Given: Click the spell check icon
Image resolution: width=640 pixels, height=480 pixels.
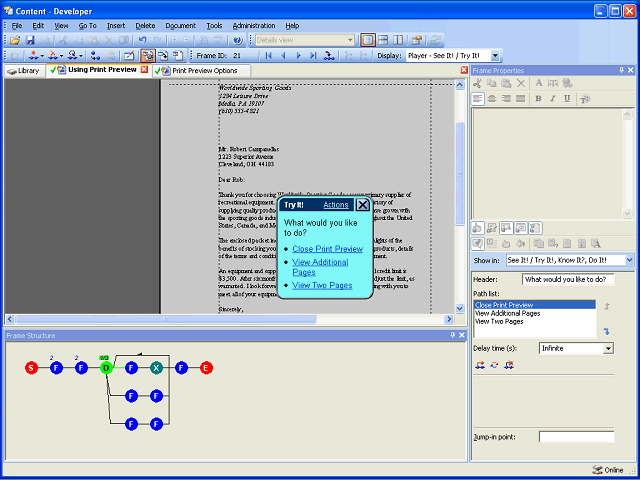Looking at the screenshot, I should 219,40.
